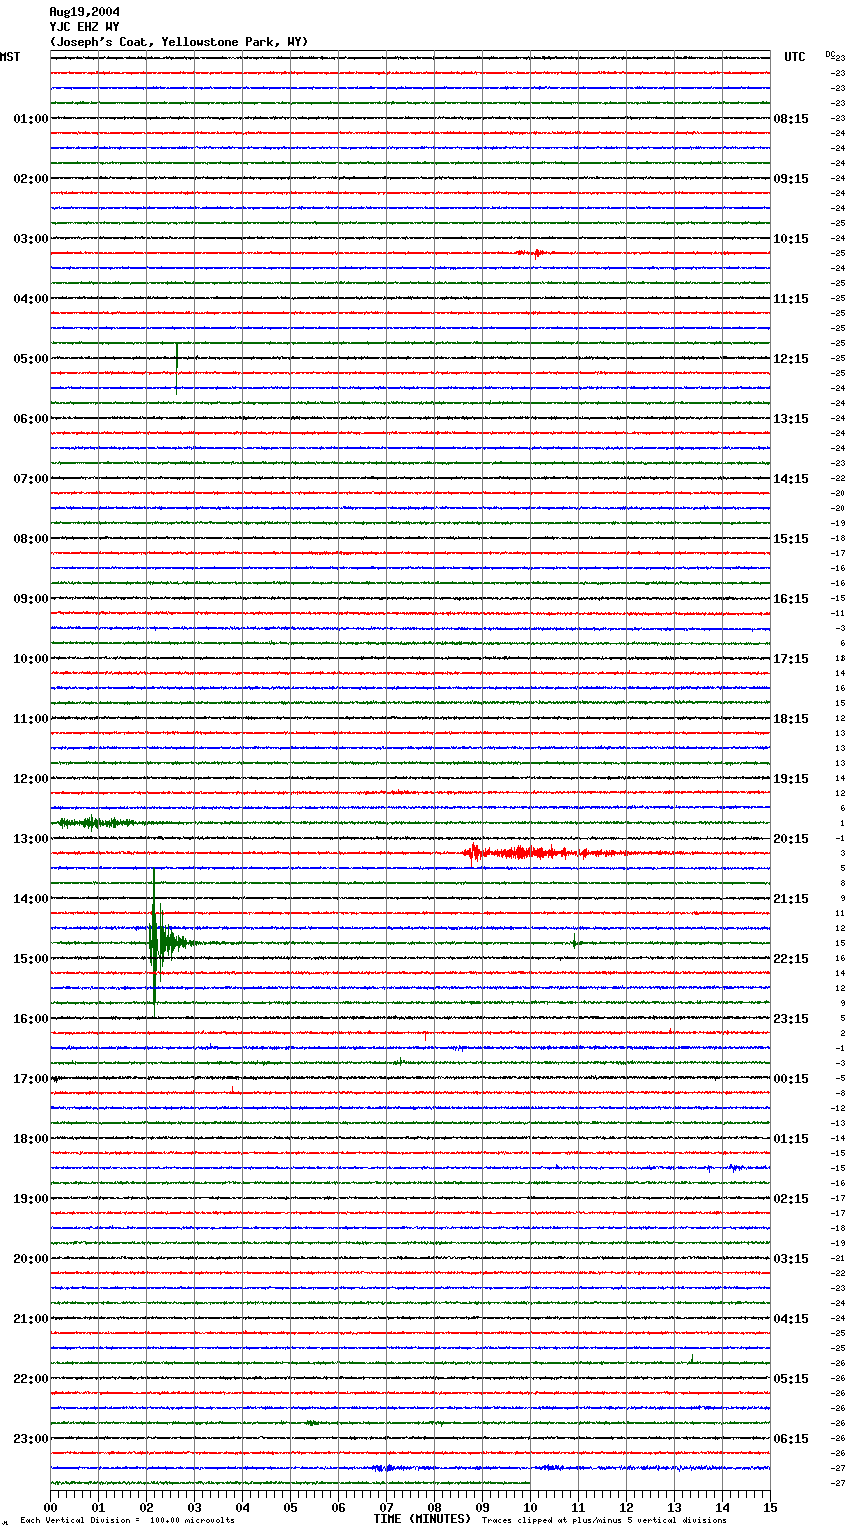Select the 16:00 MST time label
Viewport: 850px width, 1534px height.
coord(31,1019)
